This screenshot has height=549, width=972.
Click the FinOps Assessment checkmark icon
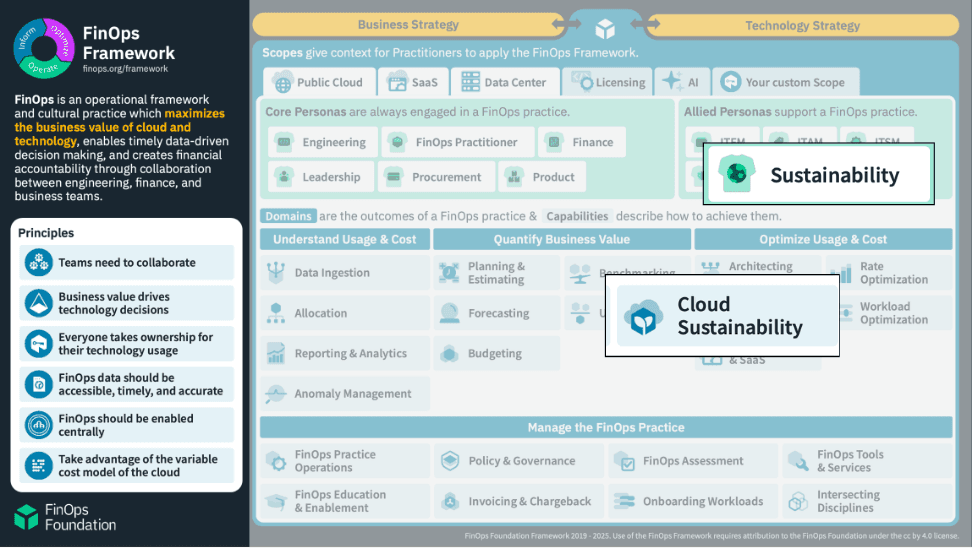pos(624,461)
